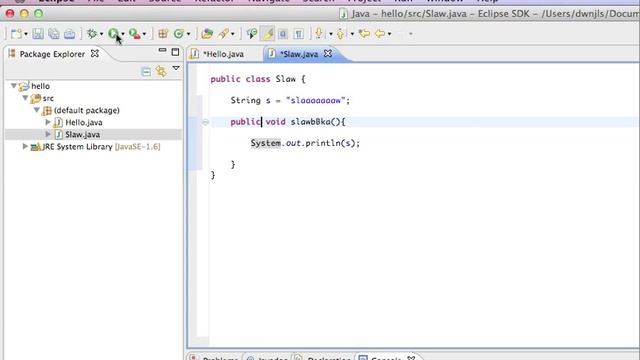Select JRE System Library [JavaSE-1.6]

pos(101,147)
